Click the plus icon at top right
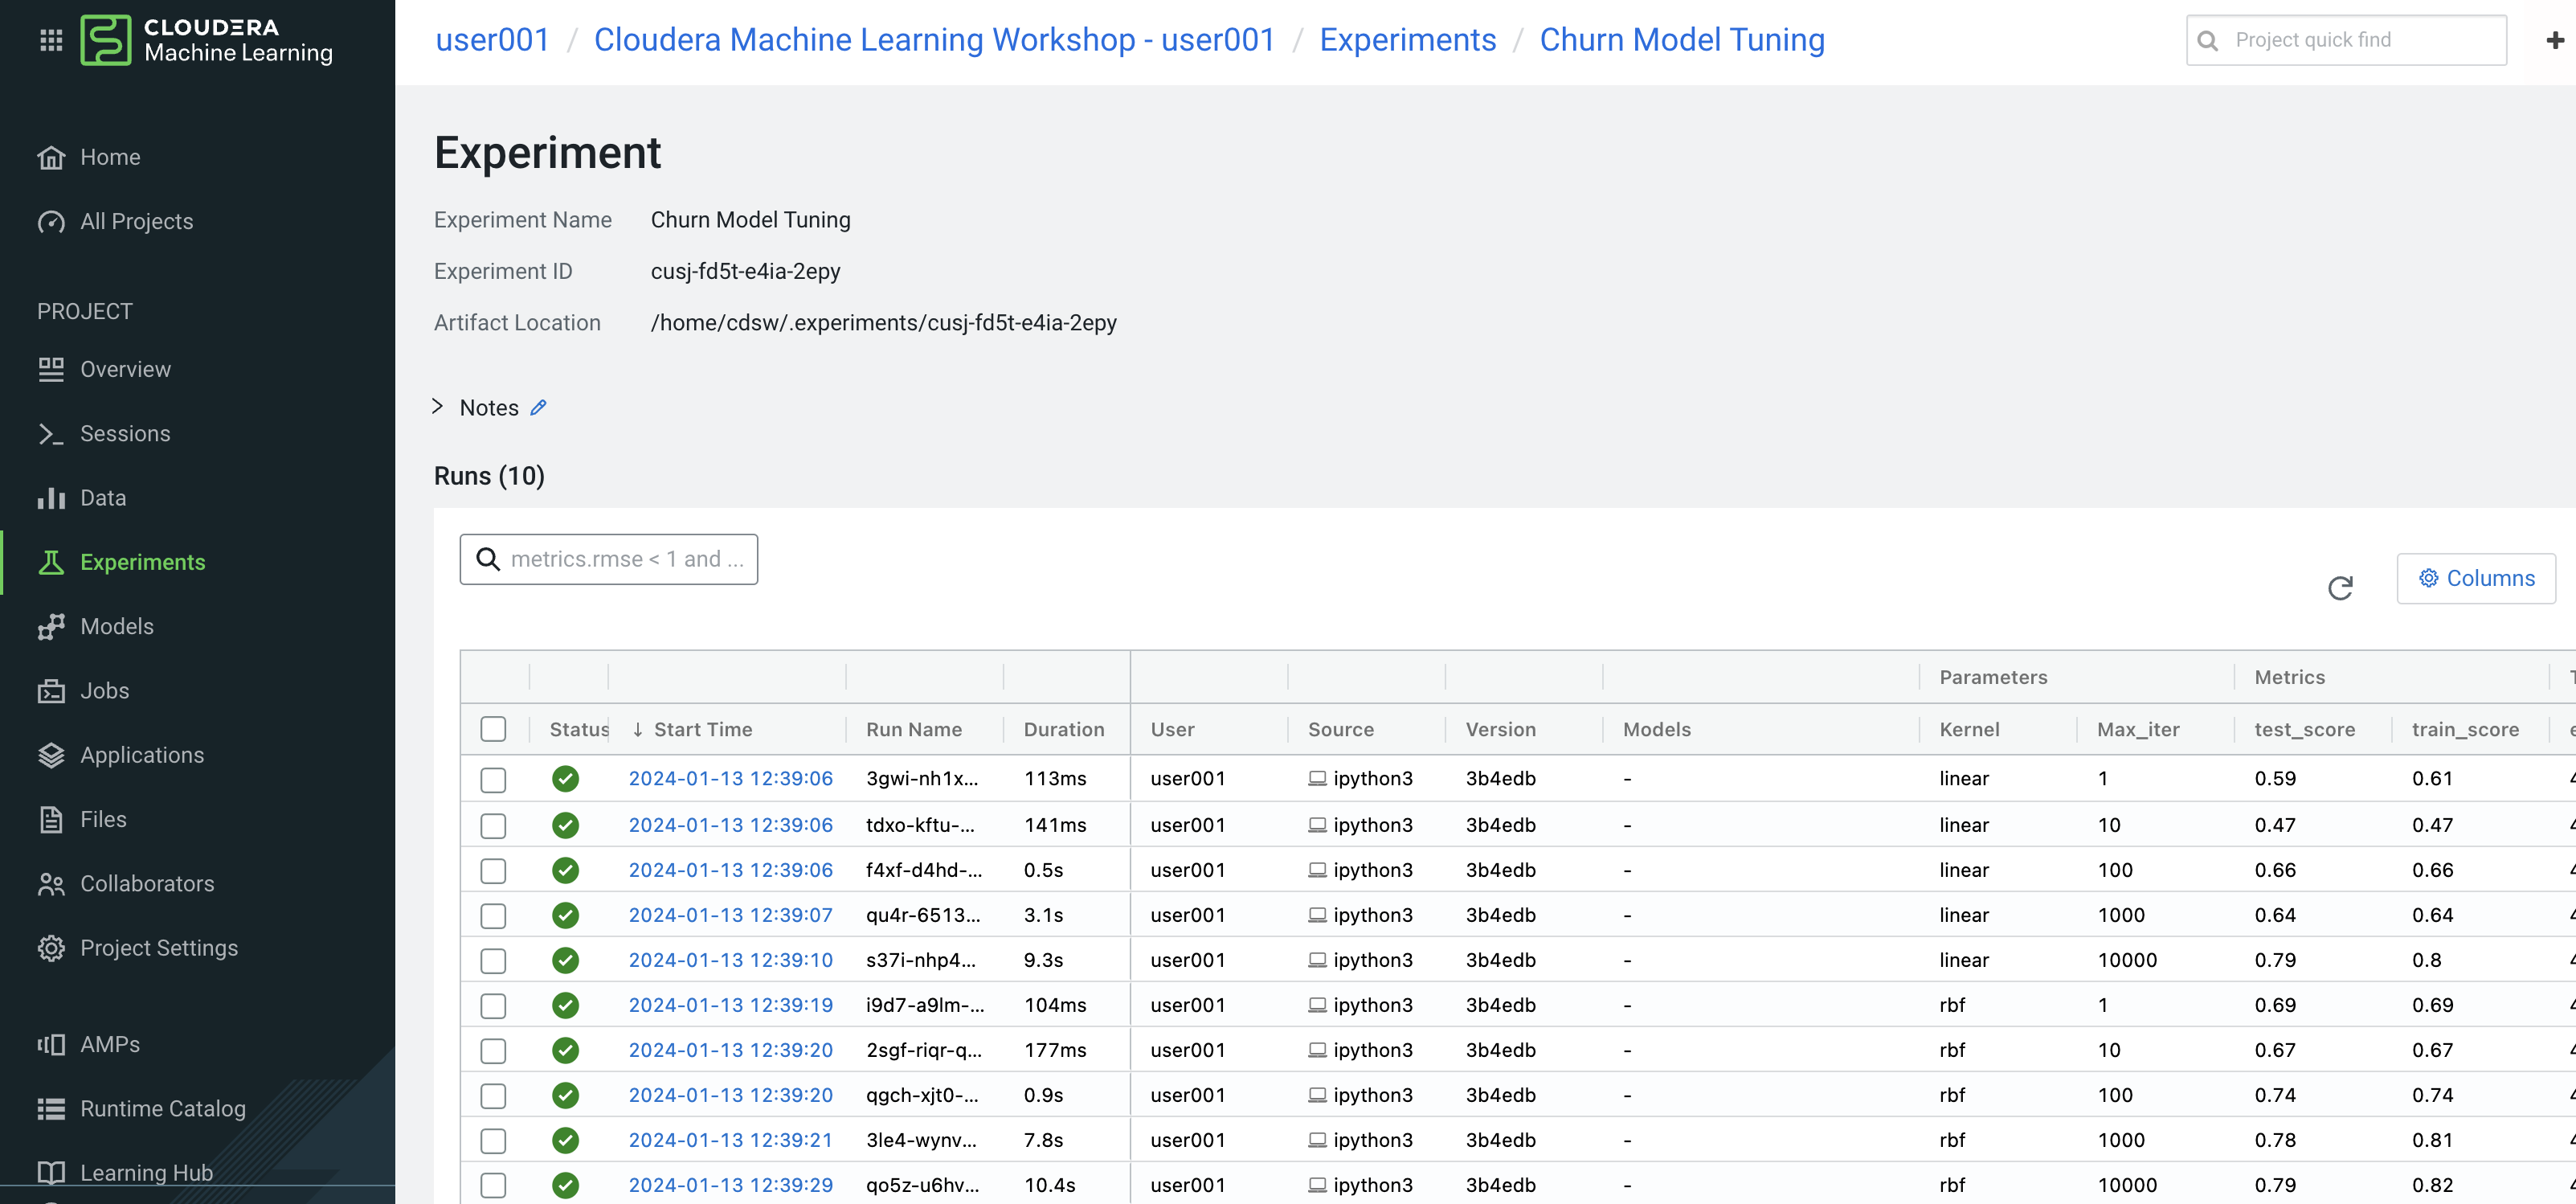Screen dimensions: 2576x1204 (2554, 40)
